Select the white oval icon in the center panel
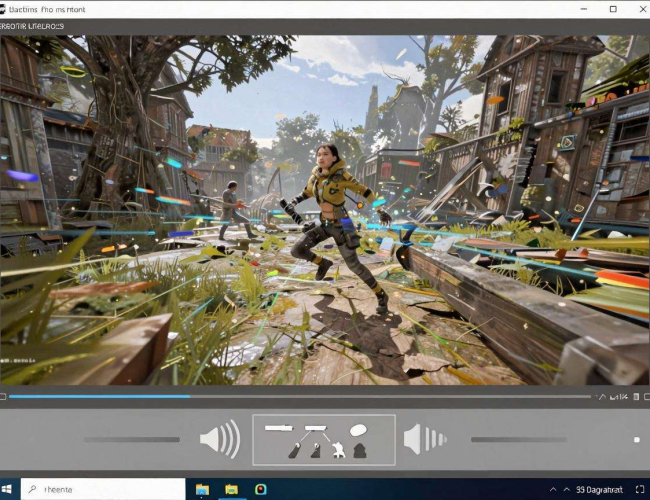650x500 pixels. tap(358, 430)
